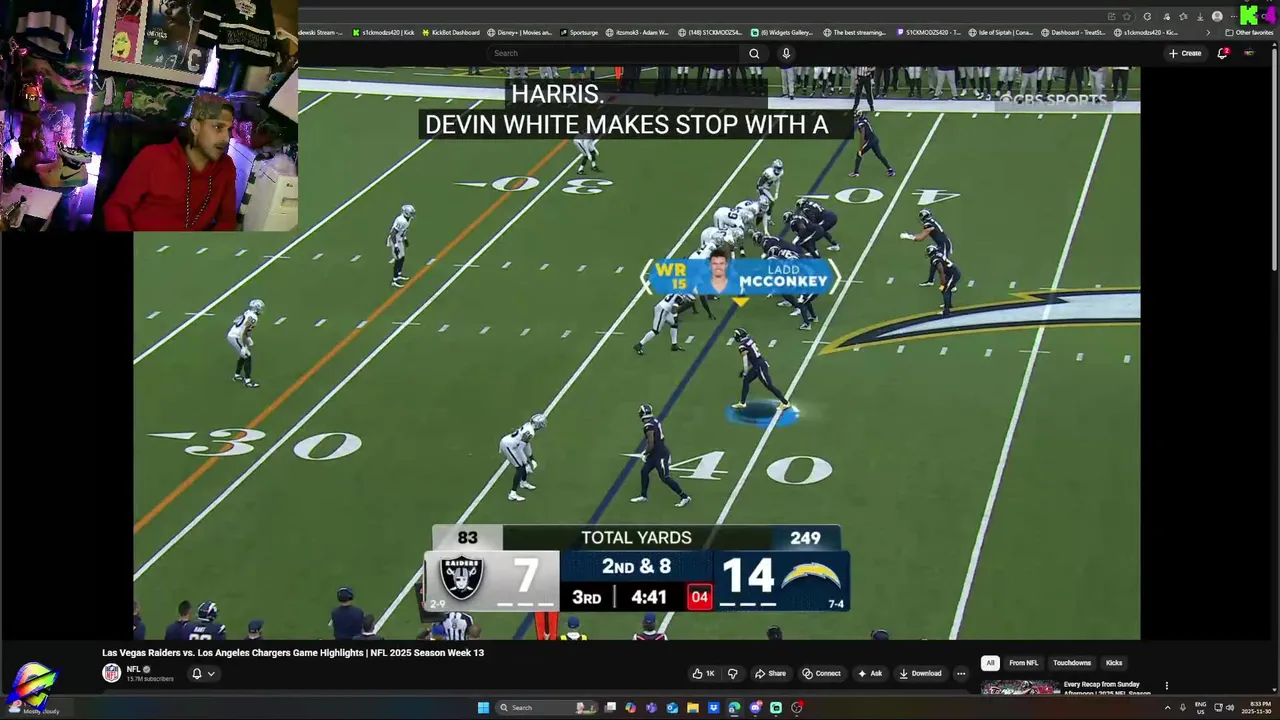Open the browser downloads icon
Image resolution: width=1280 pixels, height=720 pixels.
click(x=1200, y=16)
